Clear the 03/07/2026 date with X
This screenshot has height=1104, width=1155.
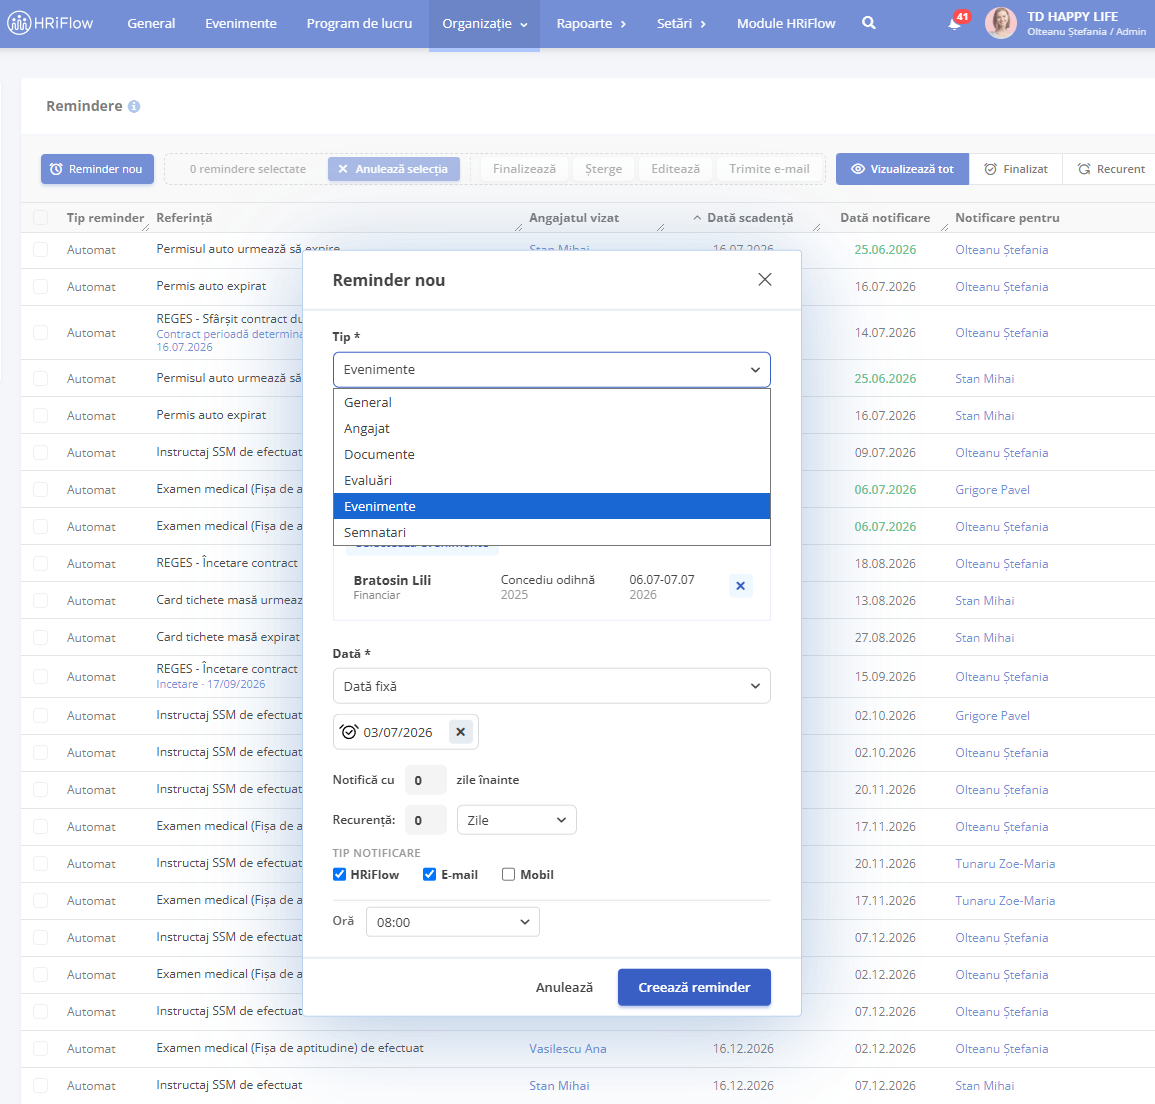coord(460,732)
